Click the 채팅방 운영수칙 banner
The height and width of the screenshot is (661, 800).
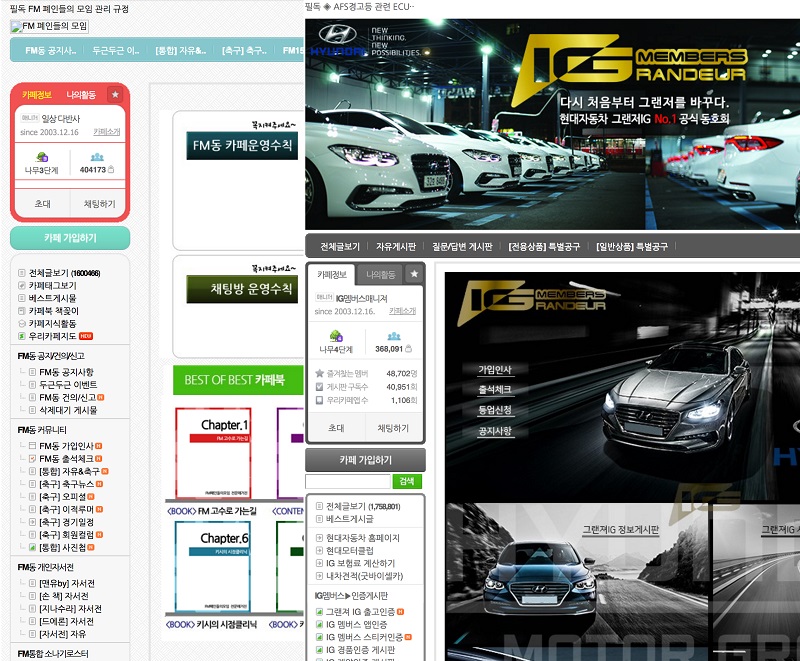(x=242, y=289)
